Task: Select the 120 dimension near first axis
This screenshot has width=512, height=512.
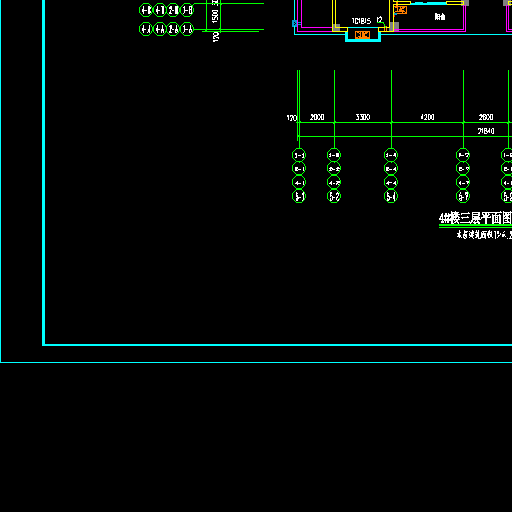Action: click(x=292, y=118)
